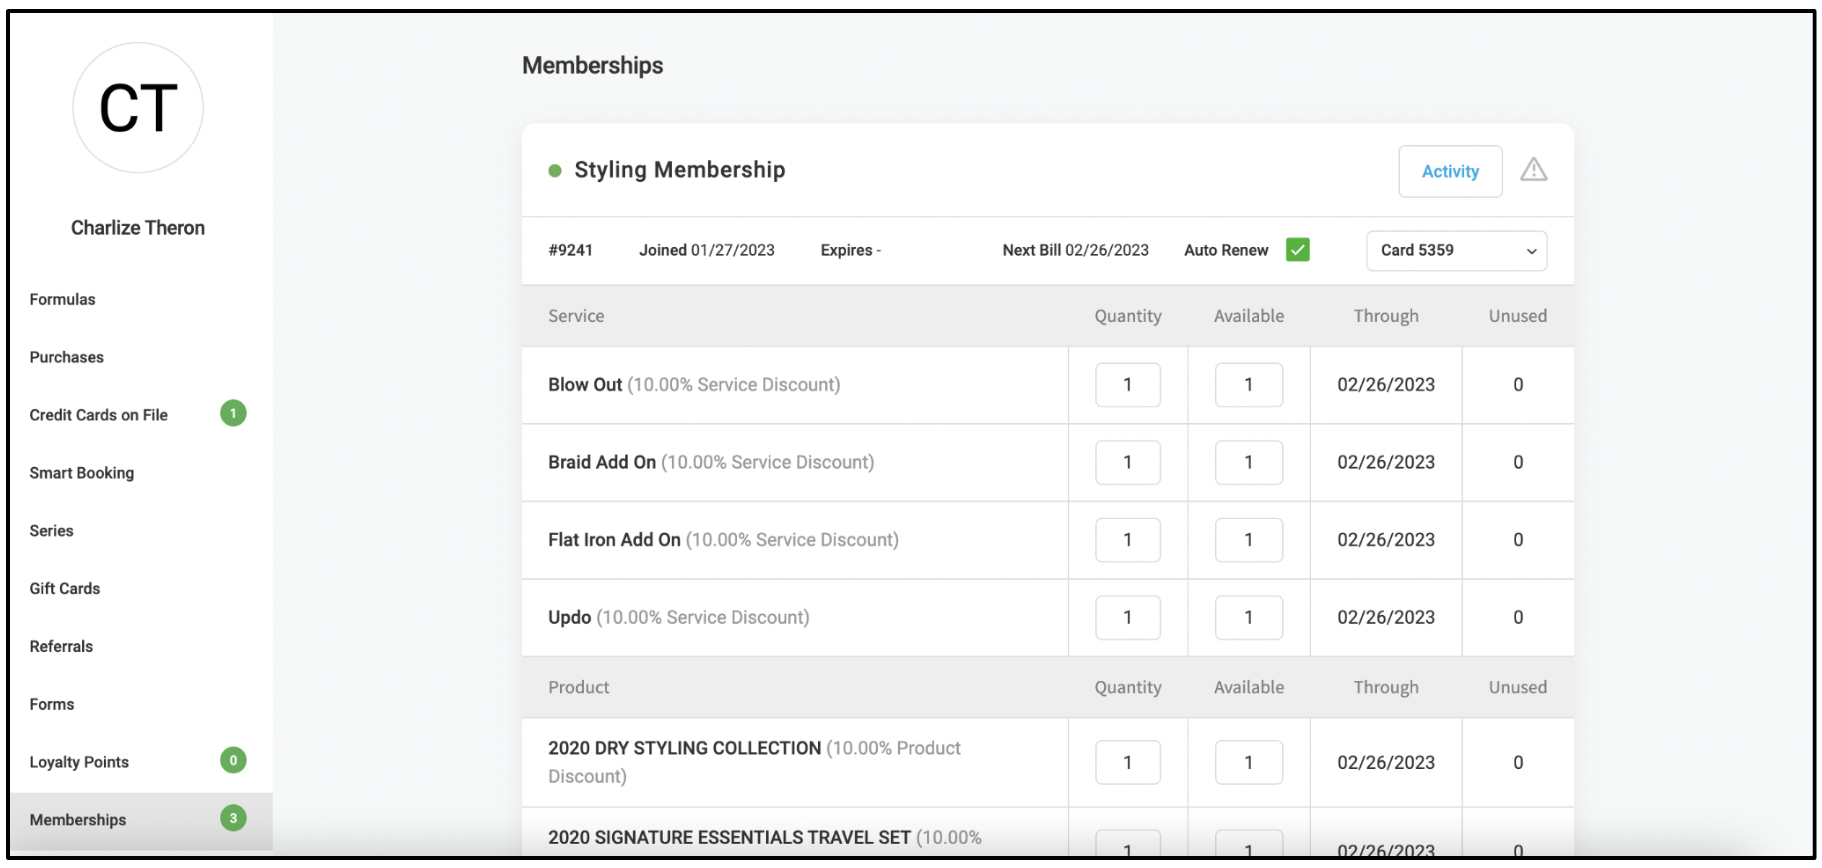This screenshot has height=868, width=1822.
Task: Click the Loyalty Points green count badge
Action: 233,760
